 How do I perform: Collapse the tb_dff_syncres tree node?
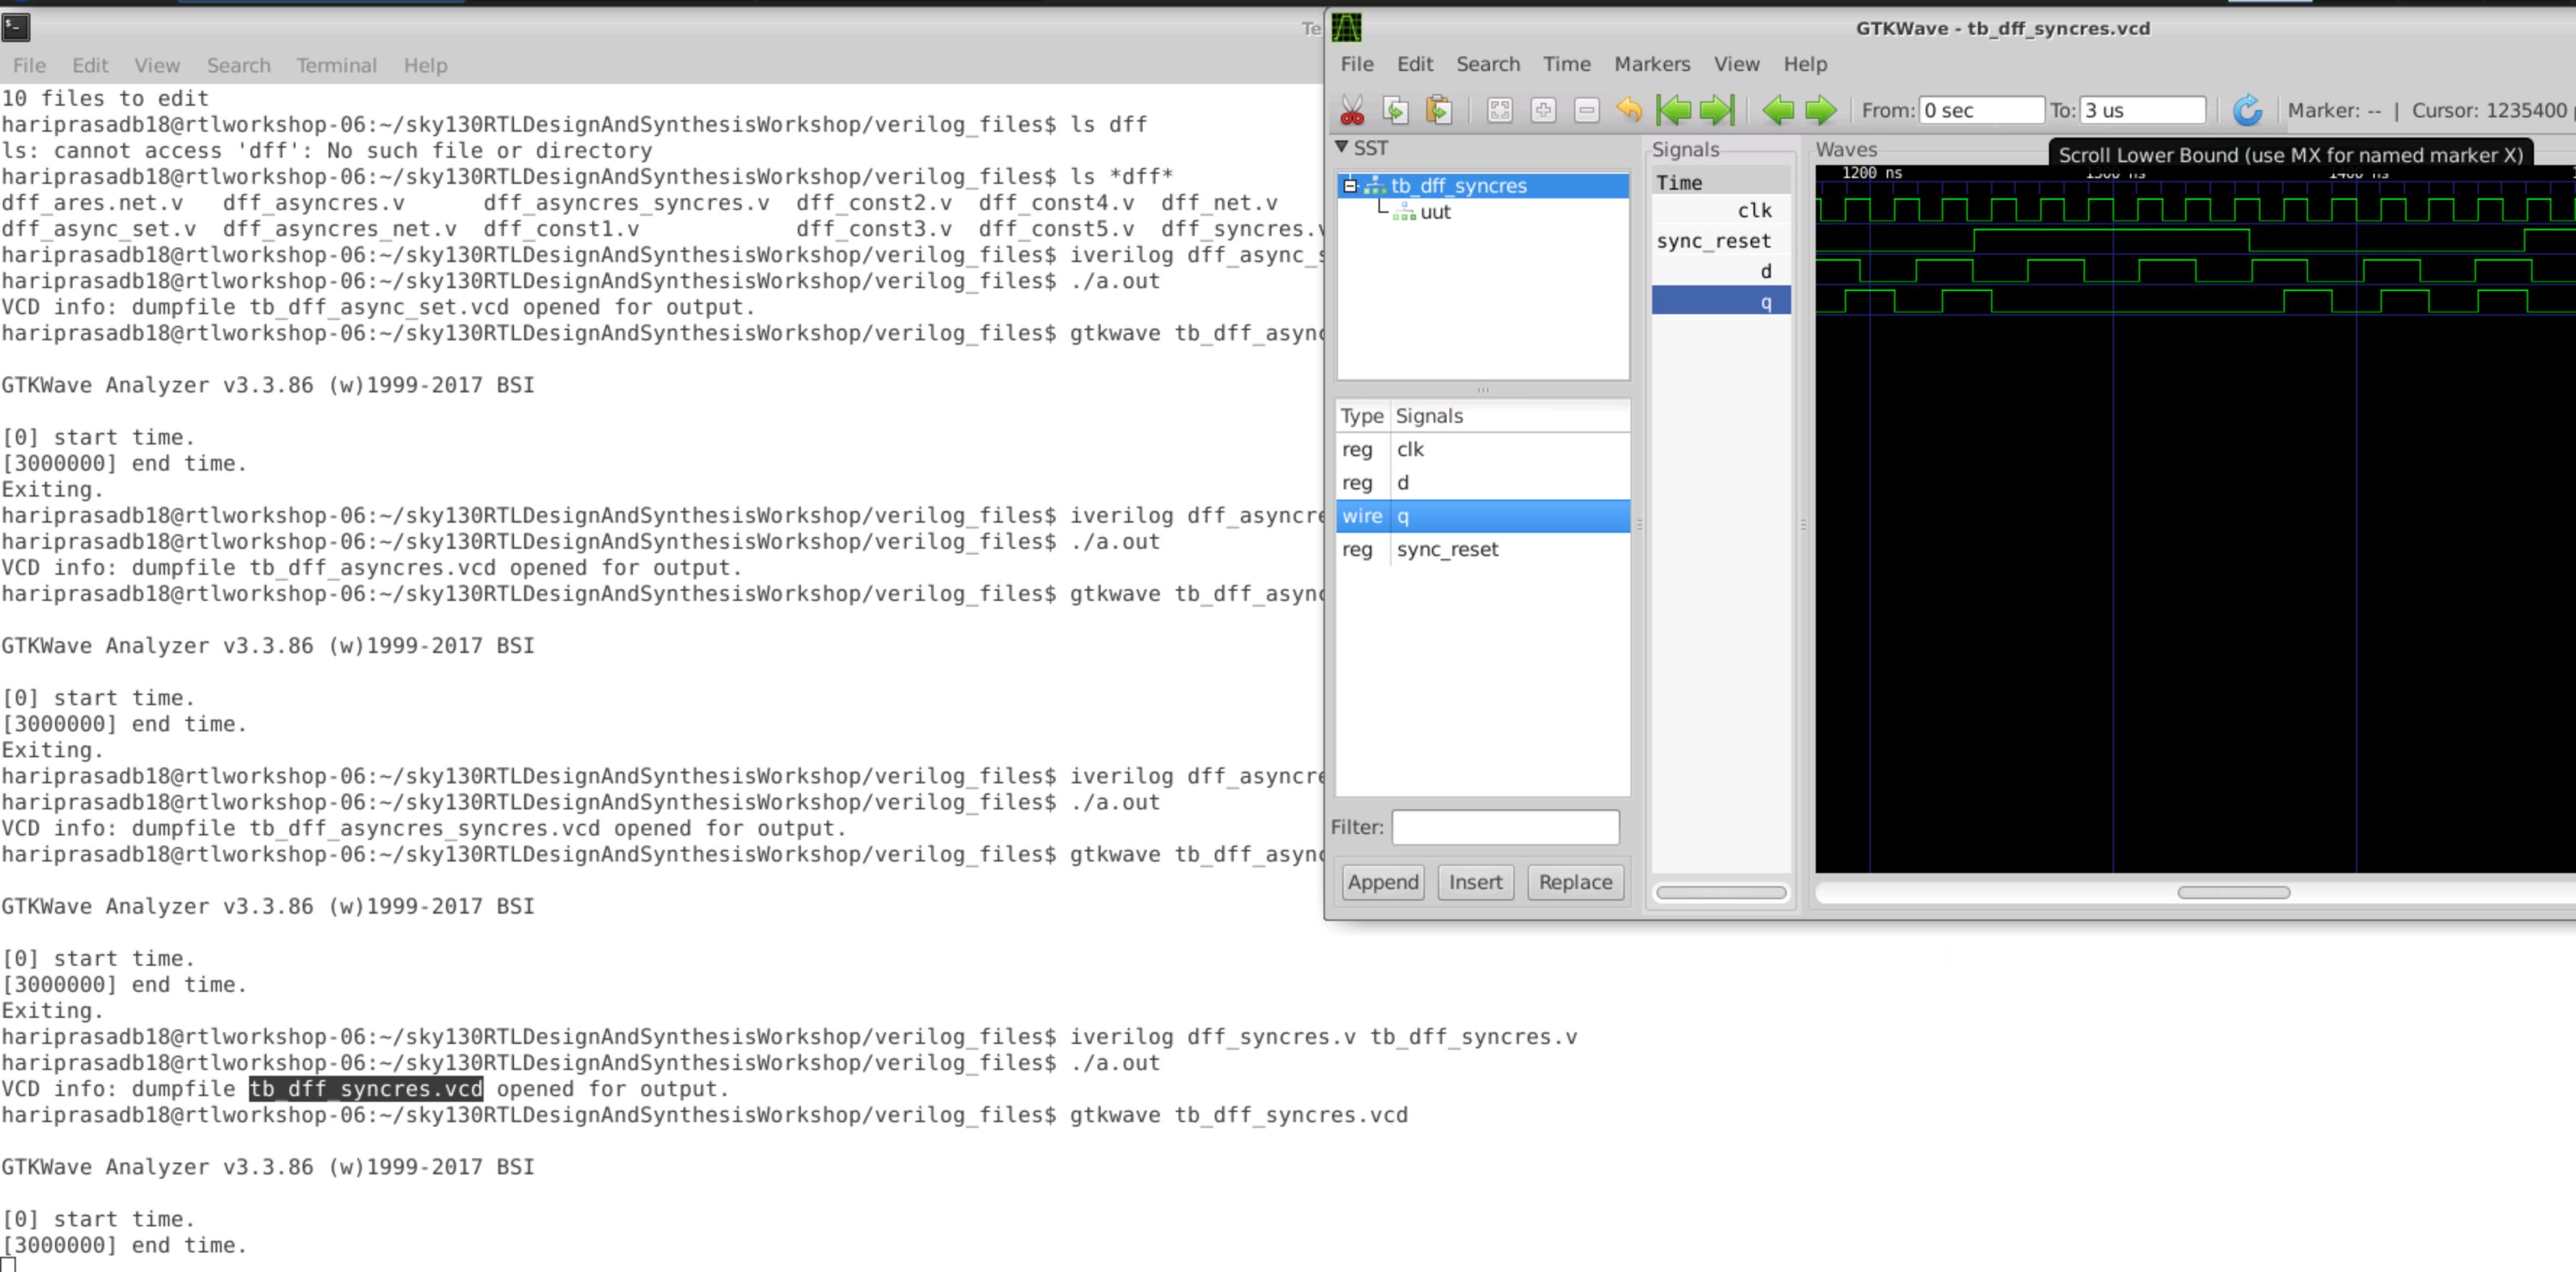(1351, 185)
